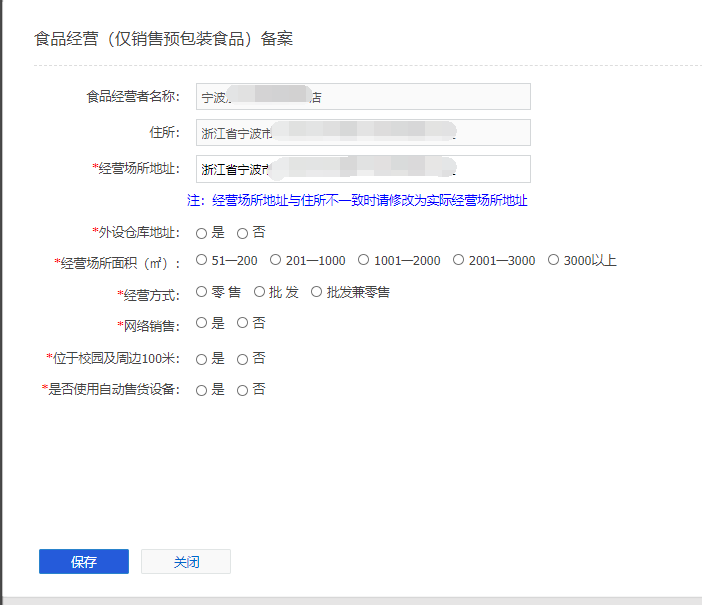Select 否 for 位于校园及周边100米
702x605 pixels.
(x=242, y=359)
